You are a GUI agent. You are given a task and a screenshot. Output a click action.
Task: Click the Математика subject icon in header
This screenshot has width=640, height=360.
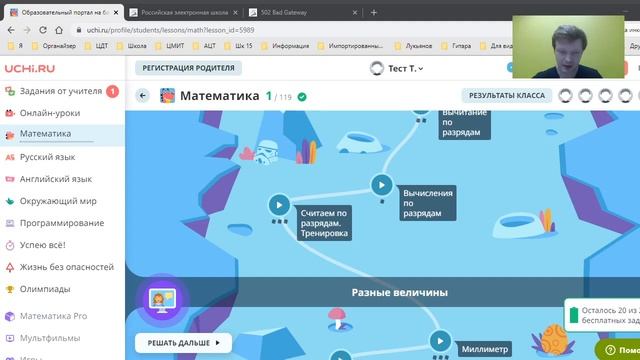tap(167, 96)
